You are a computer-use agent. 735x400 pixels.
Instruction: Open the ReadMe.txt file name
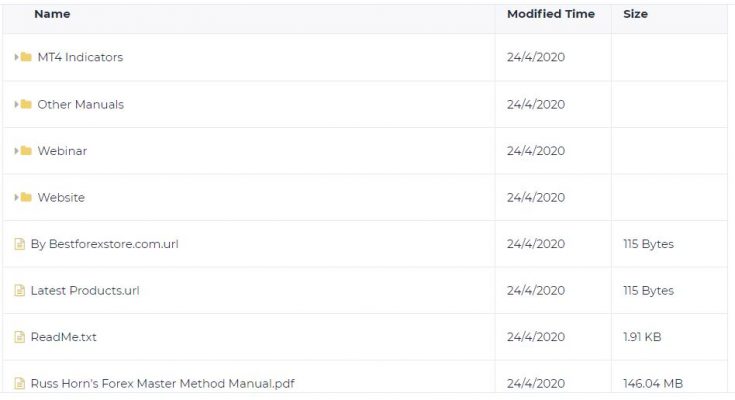[x=63, y=337]
